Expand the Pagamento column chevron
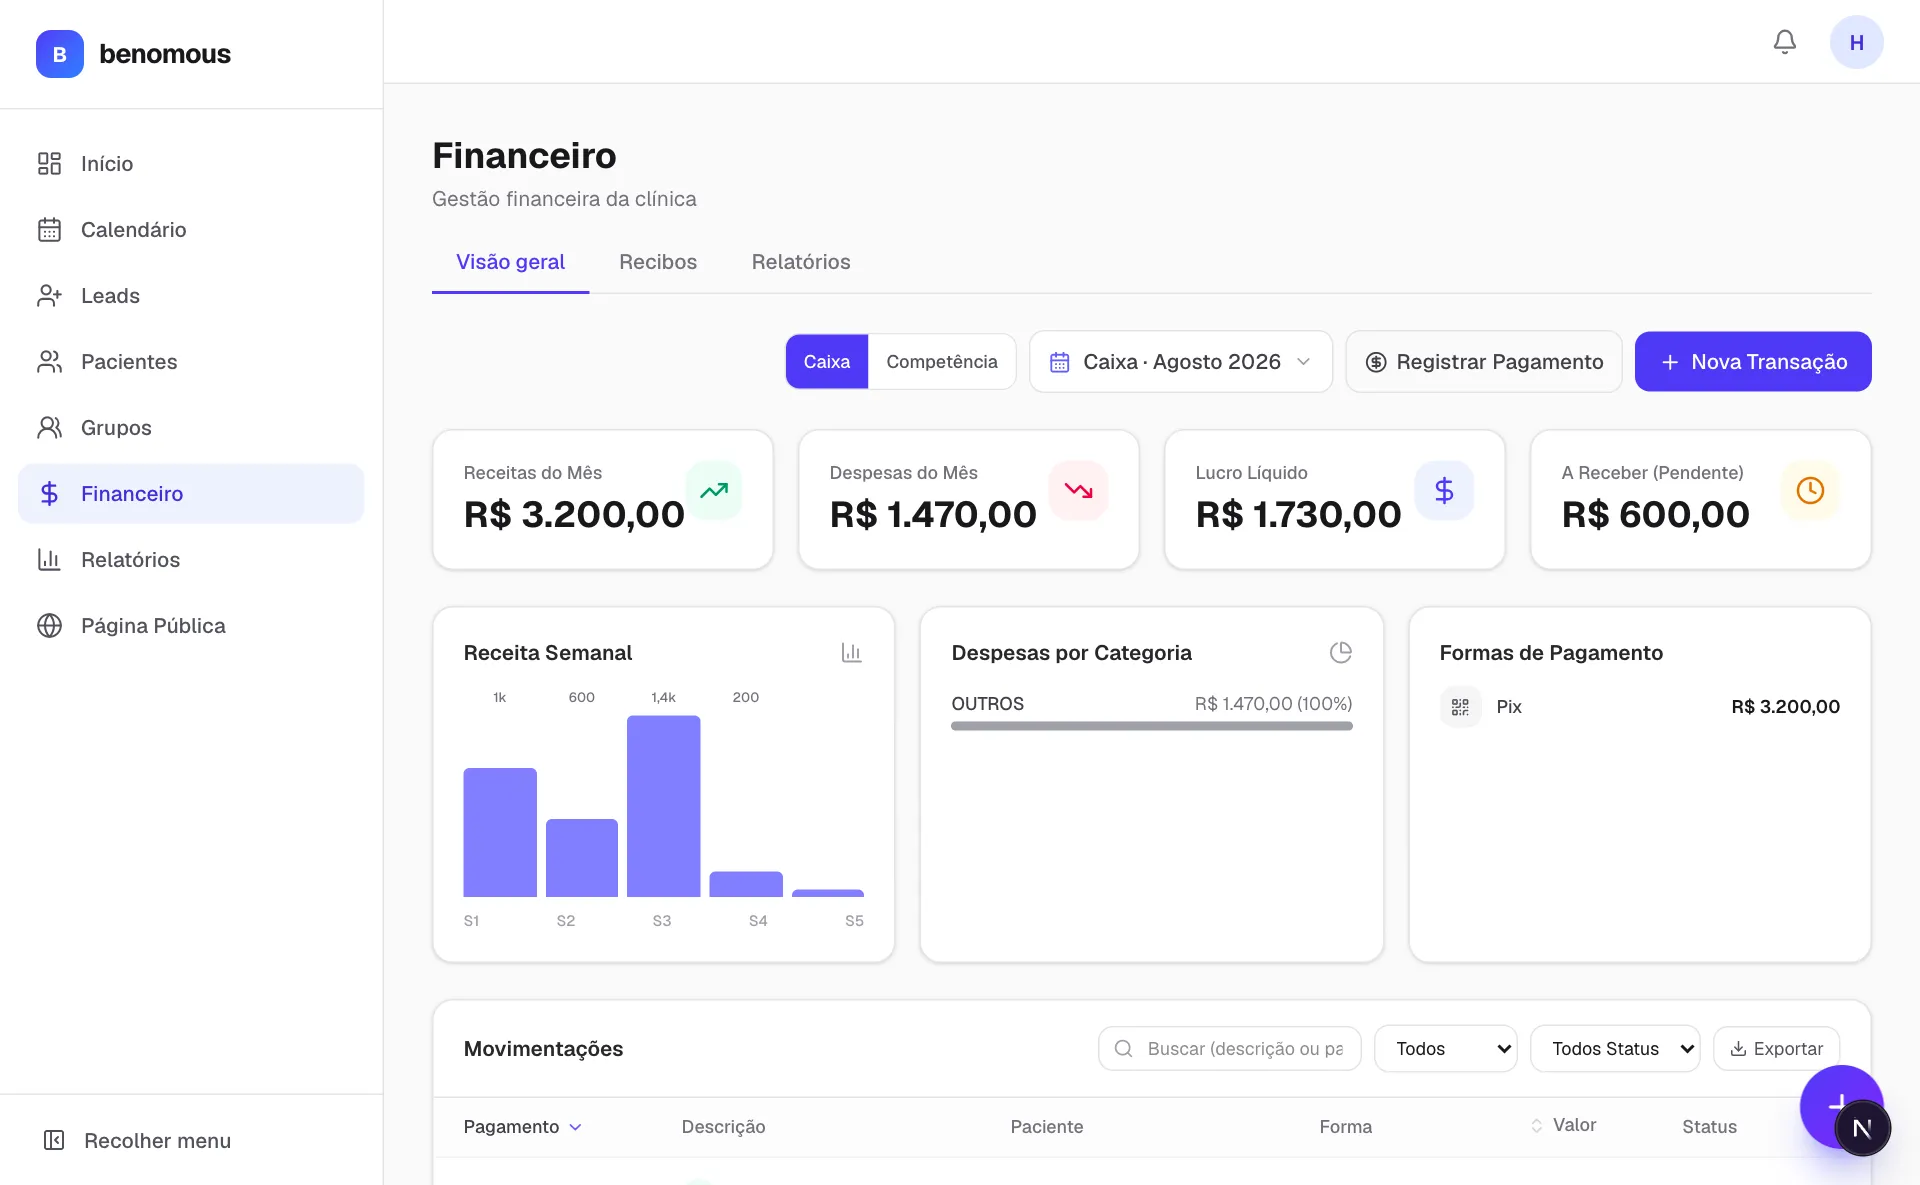The image size is (1920, 1185). click(576, 1127)
